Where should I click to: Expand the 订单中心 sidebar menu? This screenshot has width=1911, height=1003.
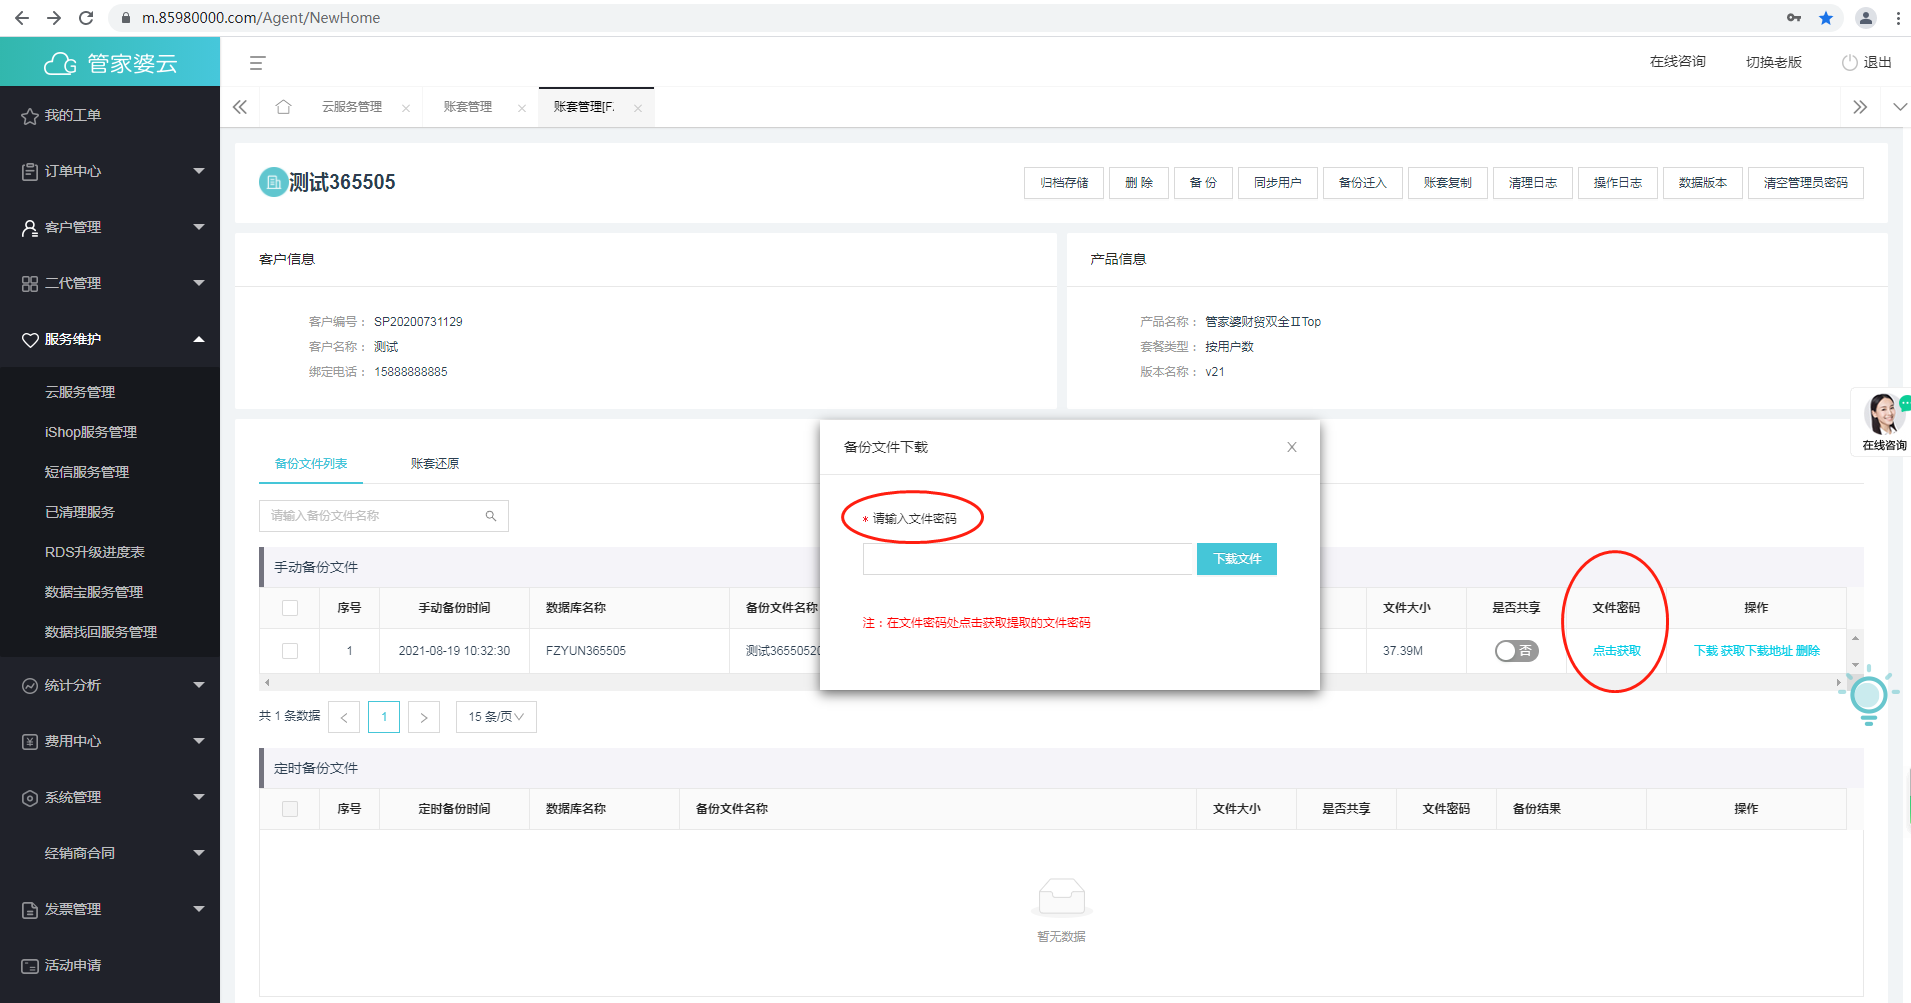click(110, 171)
